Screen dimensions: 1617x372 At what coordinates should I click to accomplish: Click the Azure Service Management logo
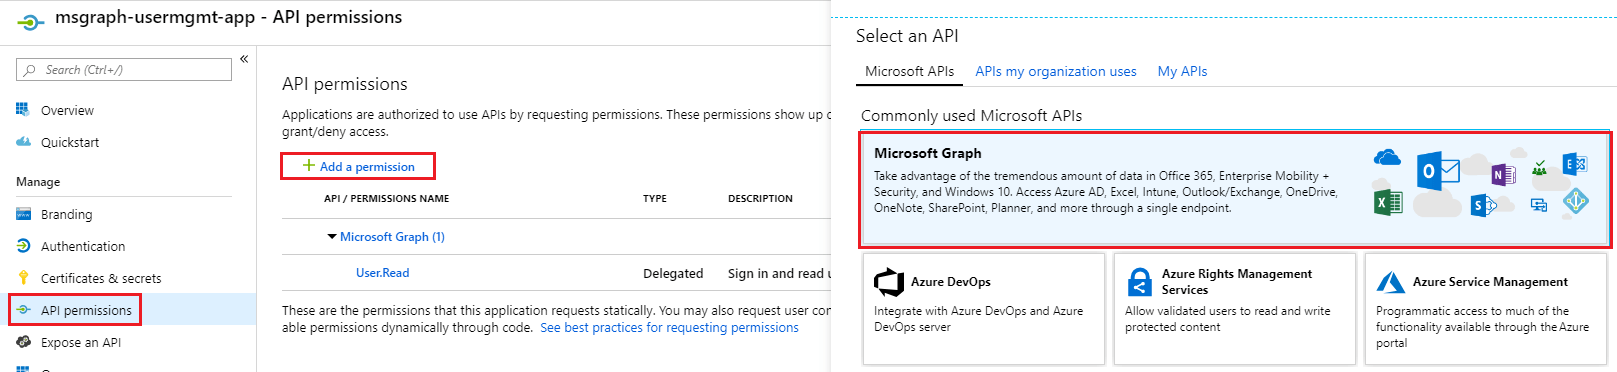tap(1391, 282)
